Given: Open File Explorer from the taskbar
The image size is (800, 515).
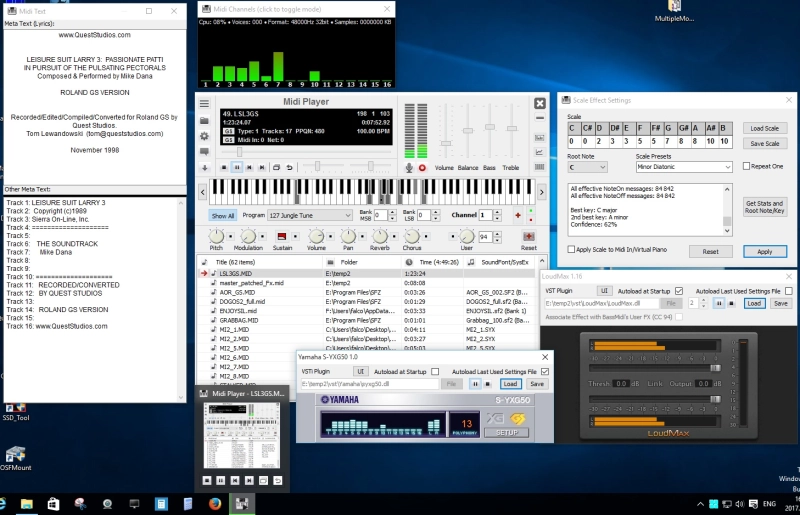Looking at the screenshot, I should tap(27, 504).
